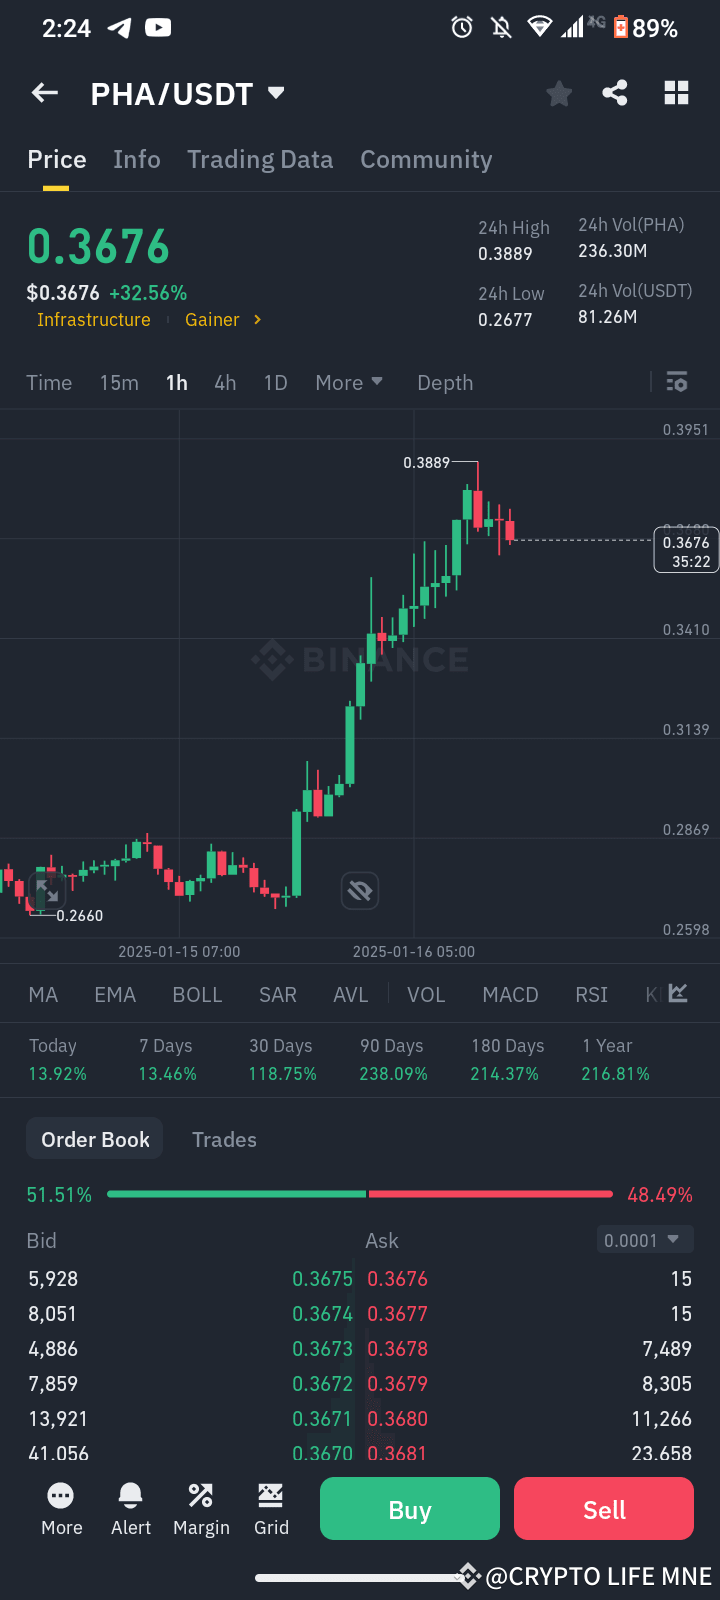720x1600 pixels.
Task: Open the share icon in the top bar
Action: coord(615,92)
